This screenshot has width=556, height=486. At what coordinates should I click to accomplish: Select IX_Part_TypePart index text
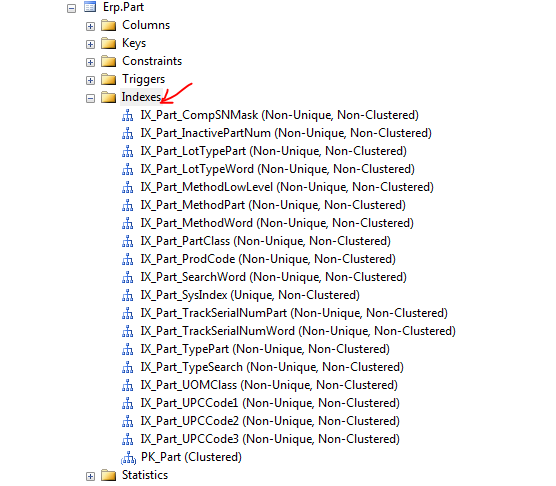click(265, 350)
